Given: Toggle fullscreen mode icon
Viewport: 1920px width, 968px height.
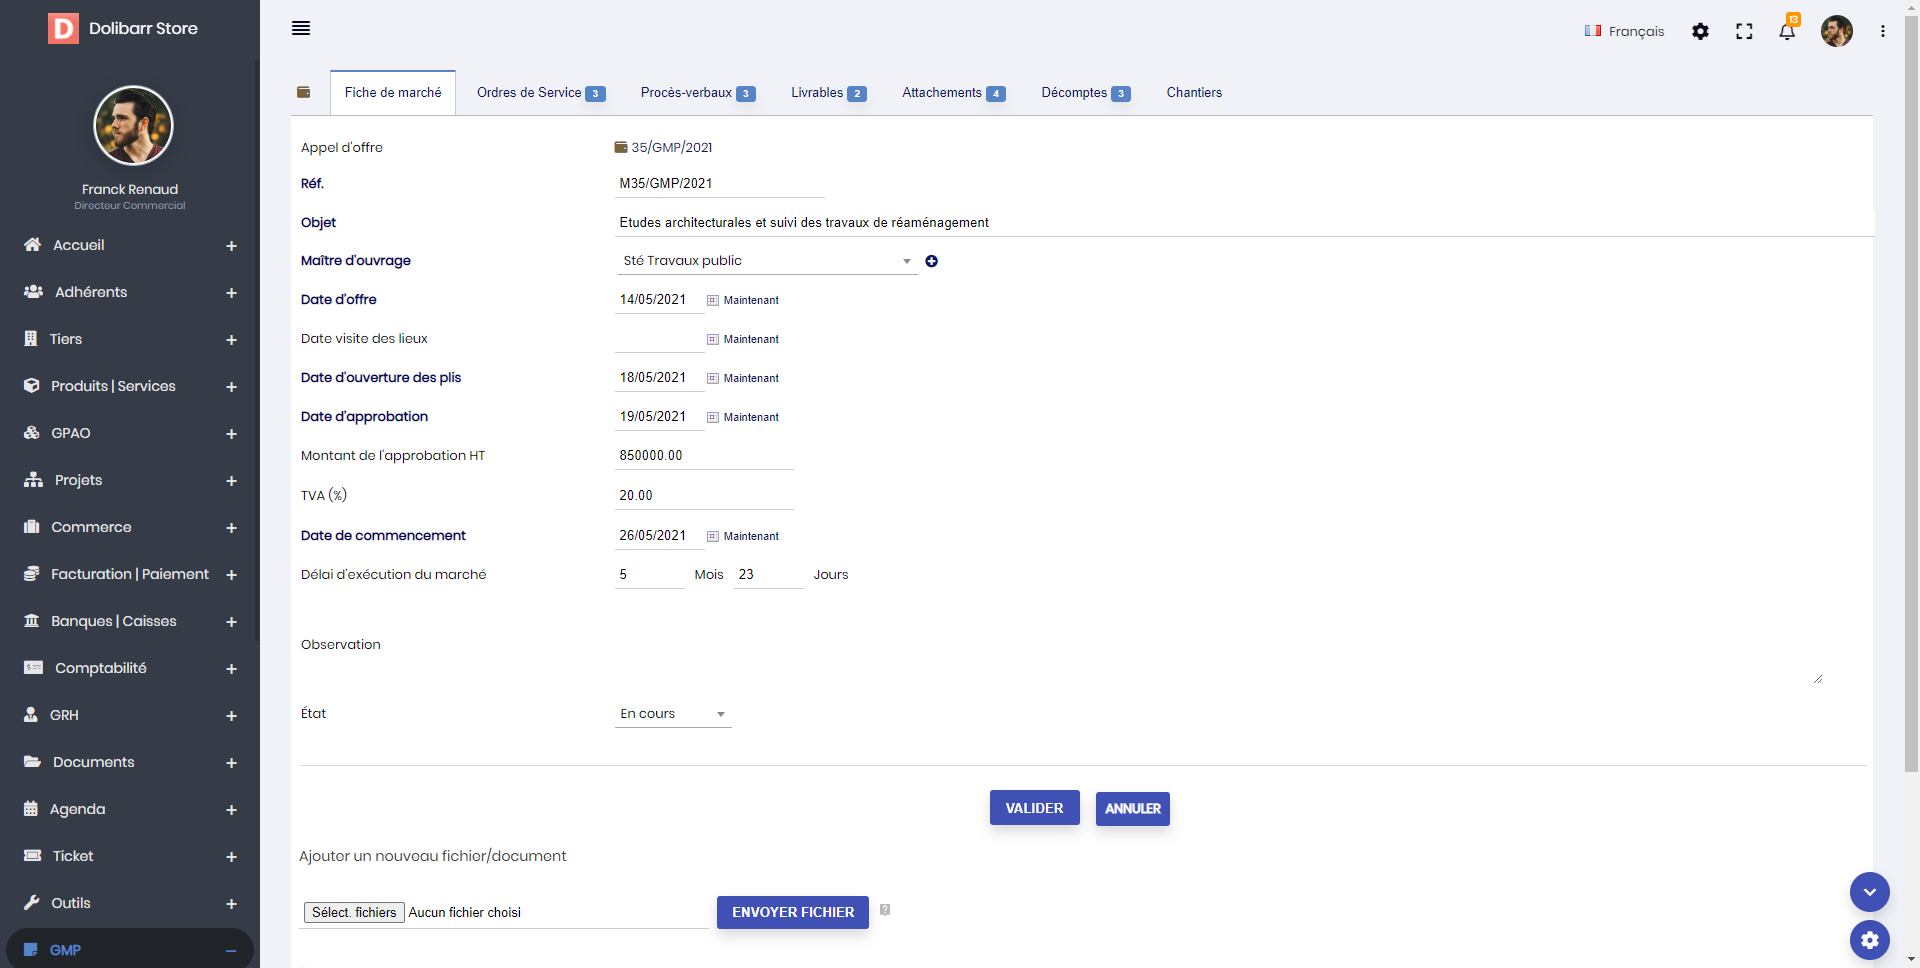Looking at the screenshot, I should (x=1744, y=31).
